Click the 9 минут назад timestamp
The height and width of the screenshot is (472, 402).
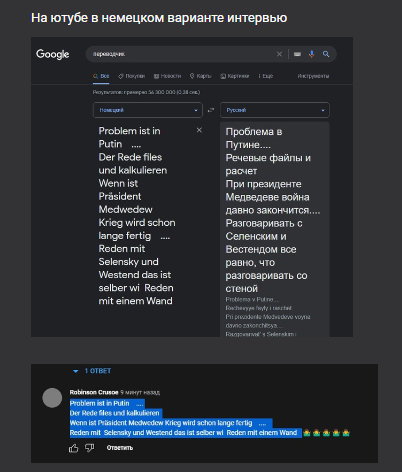[x=140, y=392]
